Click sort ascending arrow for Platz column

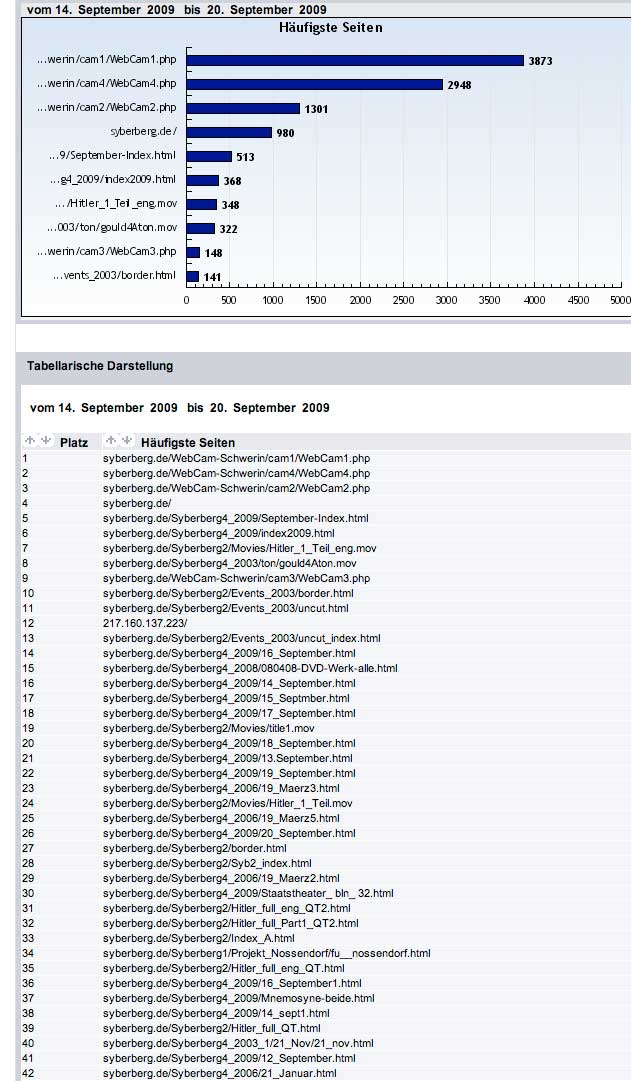29,441
